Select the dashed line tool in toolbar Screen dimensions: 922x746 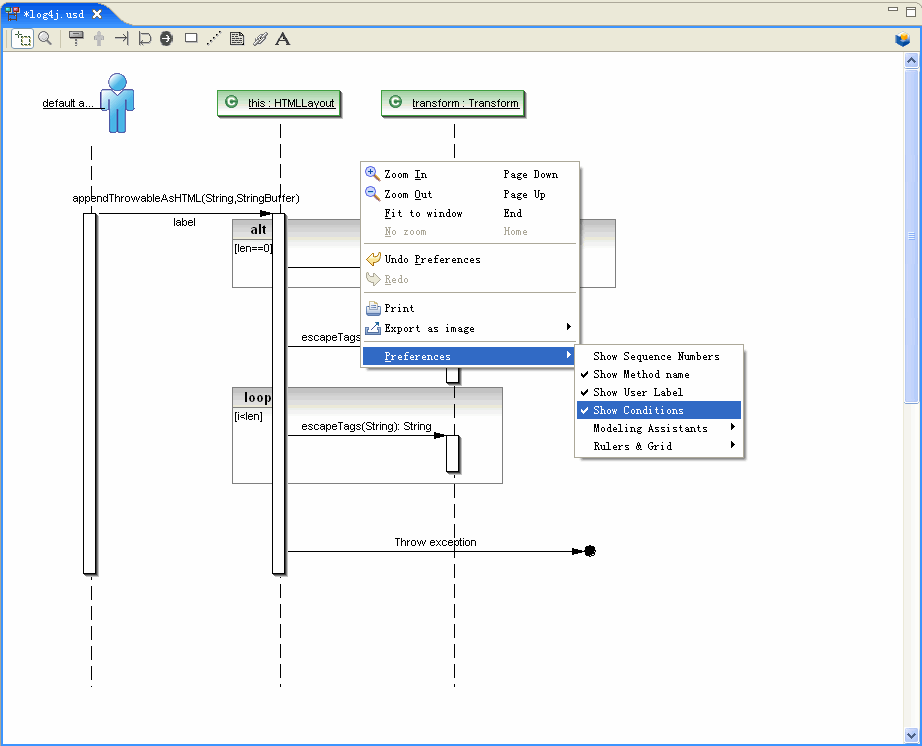(214, 39)
